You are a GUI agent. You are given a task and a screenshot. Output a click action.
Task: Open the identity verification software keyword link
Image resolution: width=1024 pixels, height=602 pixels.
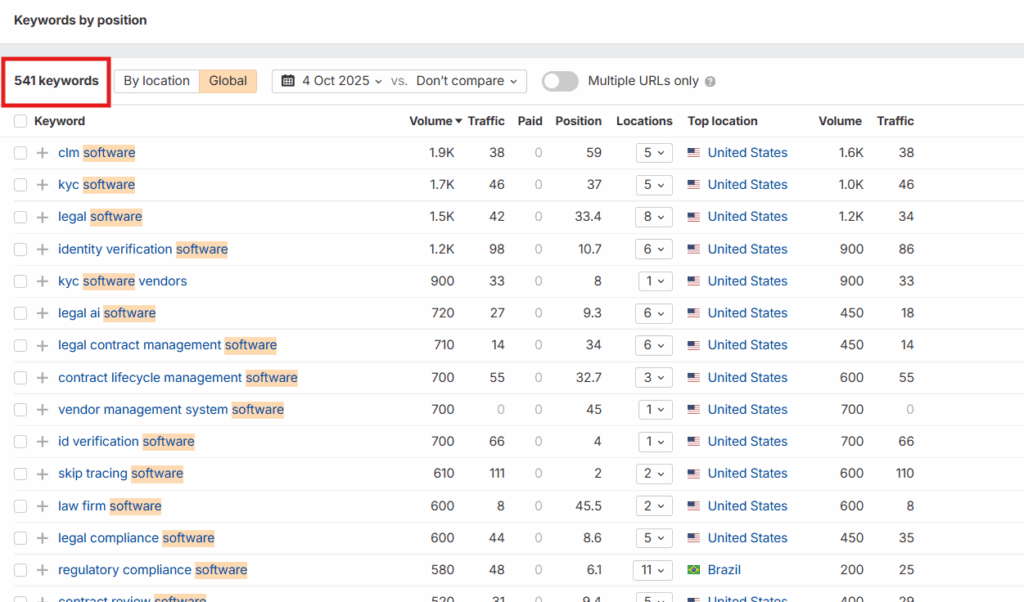click(x=142, y=249)
